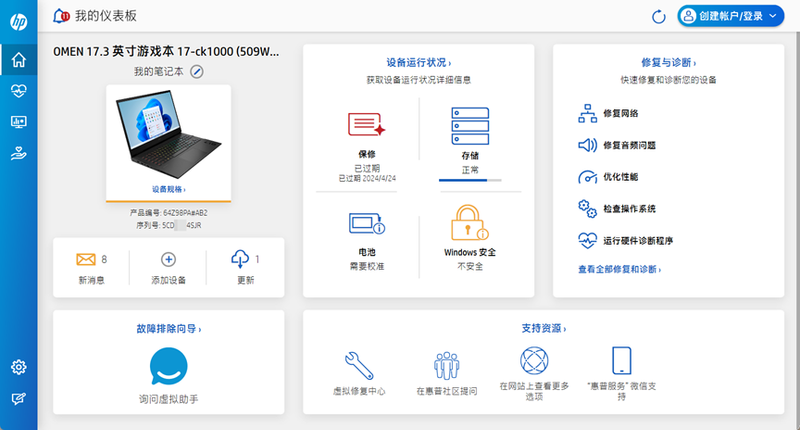
Task: Open the 设备运行状况 heading link
Action: 418,62
